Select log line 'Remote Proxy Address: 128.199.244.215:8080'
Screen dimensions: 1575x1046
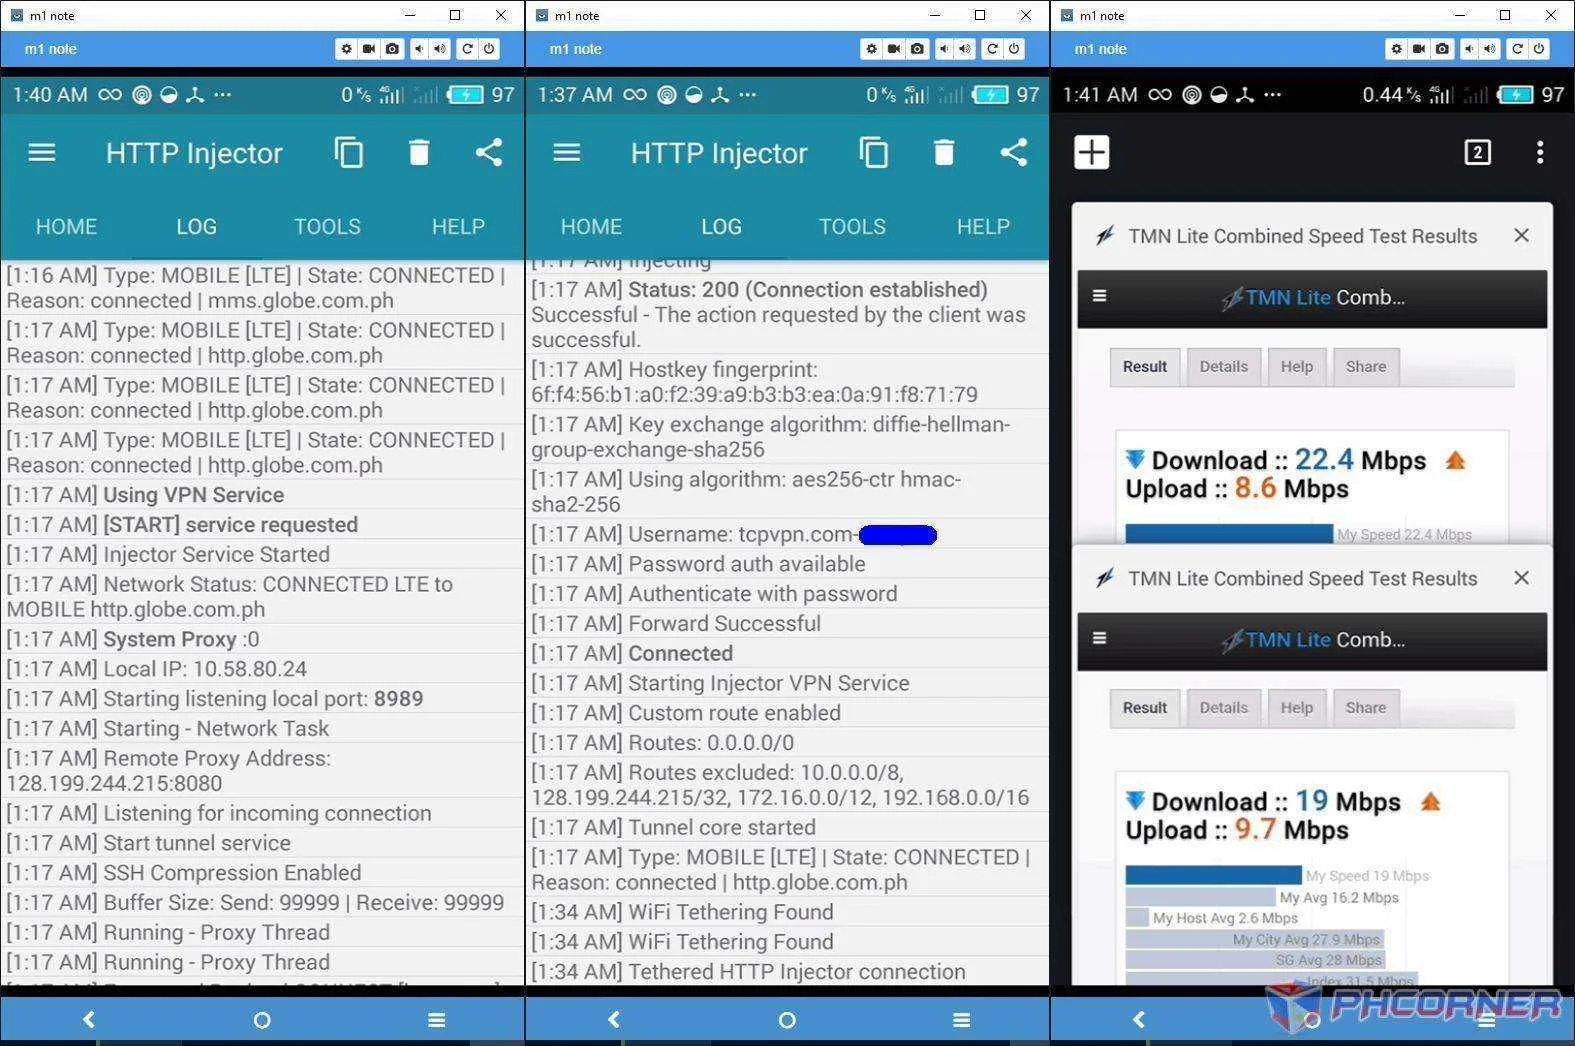tap(262, 771)
